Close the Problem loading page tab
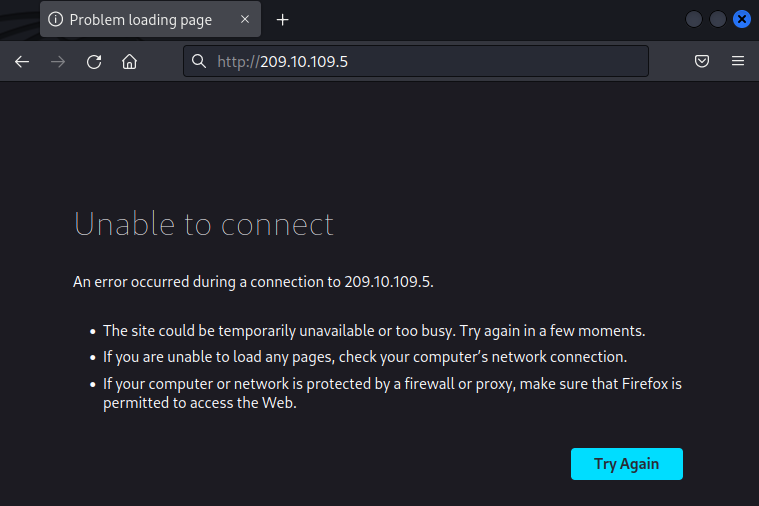 (x=243, y=20)
